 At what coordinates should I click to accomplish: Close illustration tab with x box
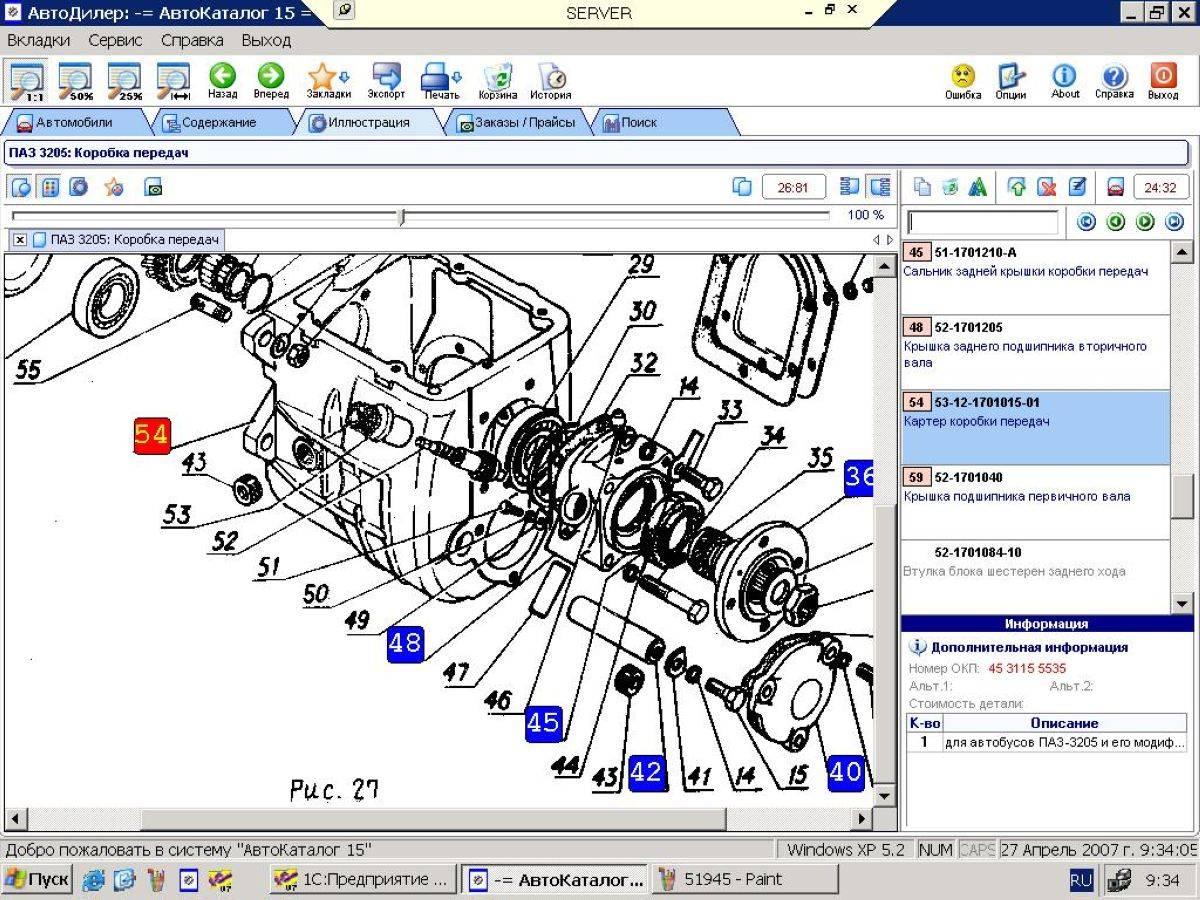pyautogui.click(x=20, y=240)
